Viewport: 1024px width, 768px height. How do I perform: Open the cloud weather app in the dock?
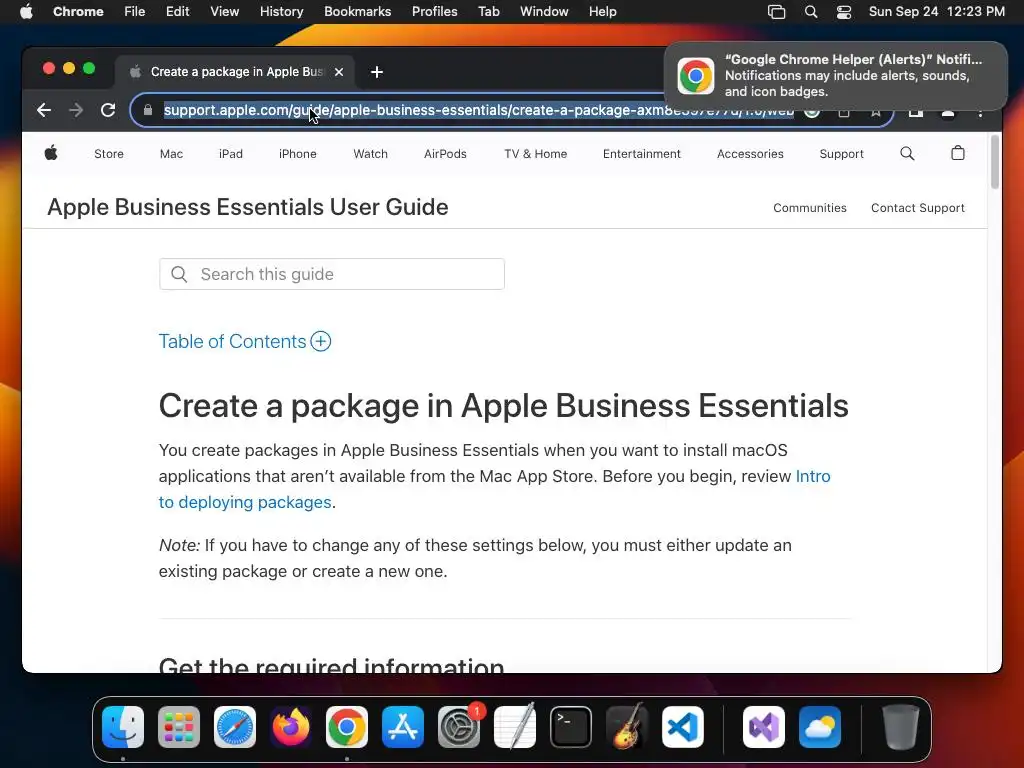point(820,727)
